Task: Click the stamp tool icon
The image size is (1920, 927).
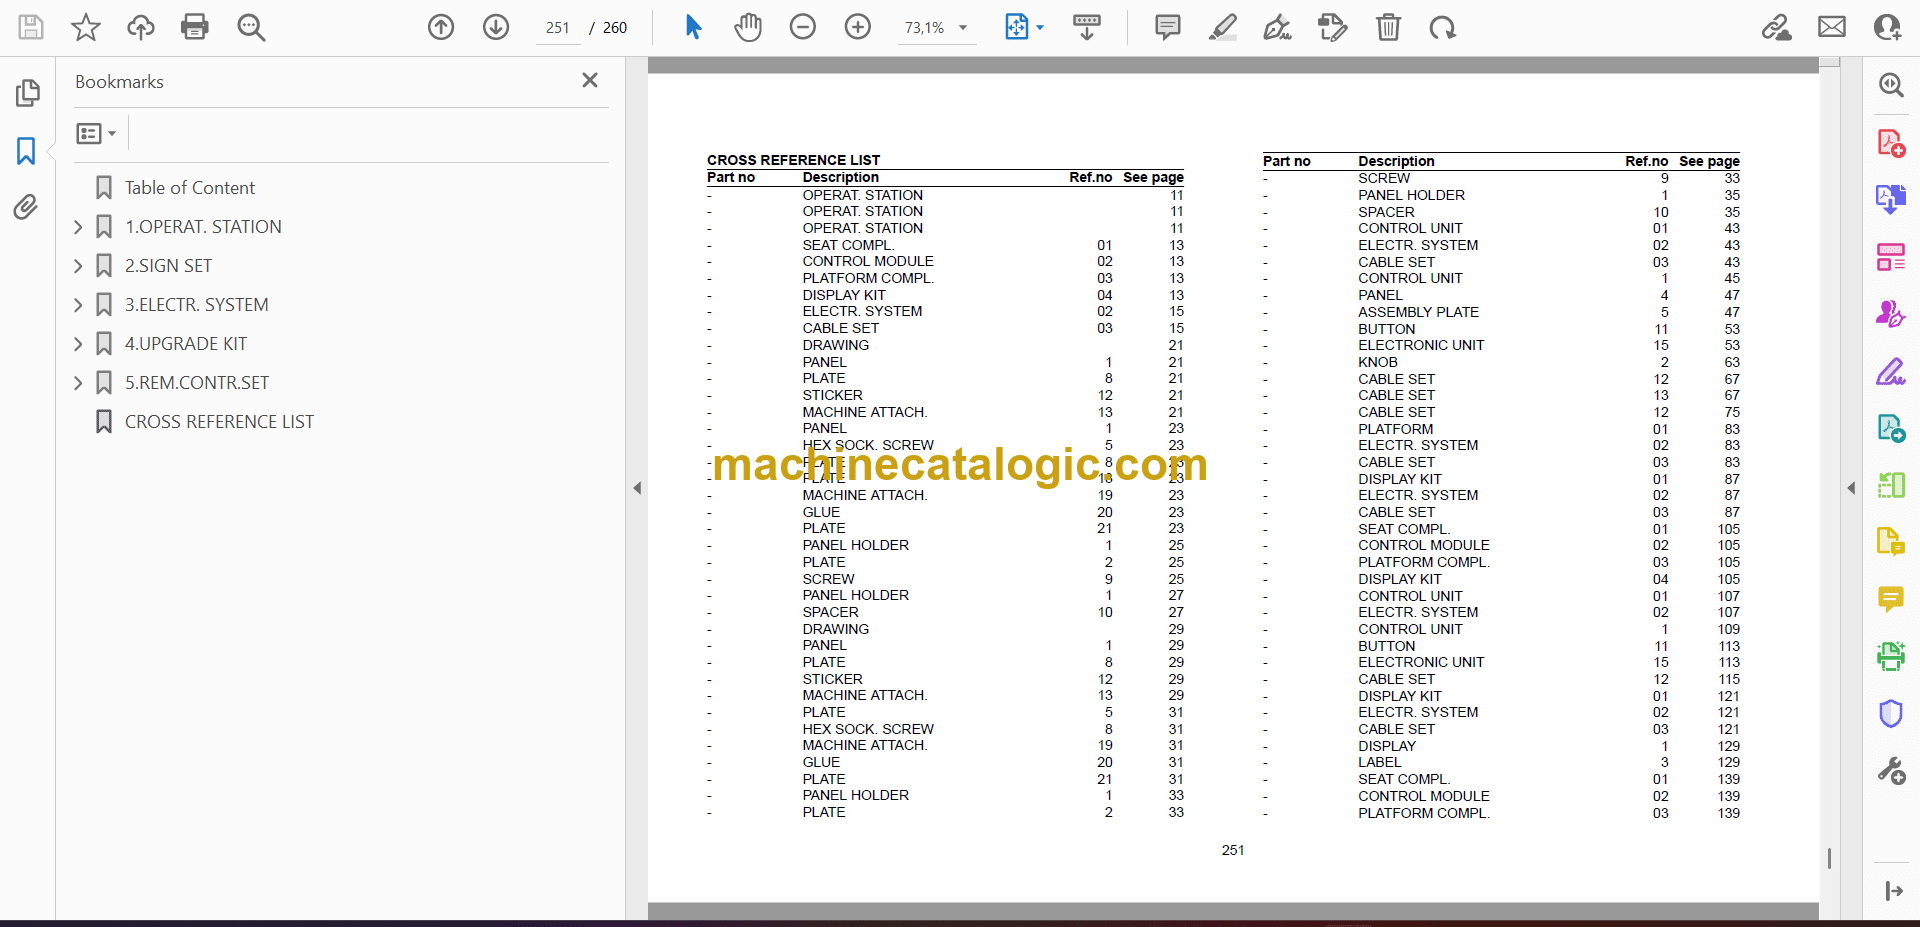Action: pyautogui.click(x=1332, y=27)
